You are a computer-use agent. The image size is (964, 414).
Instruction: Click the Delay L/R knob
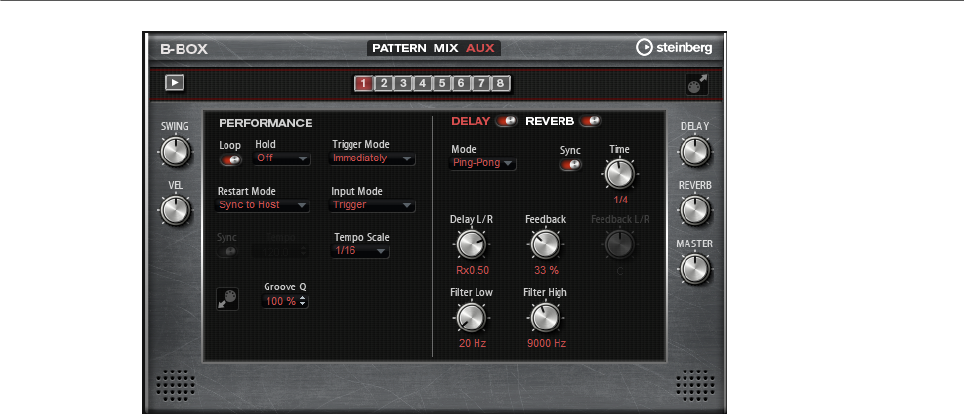pos(471,244)
